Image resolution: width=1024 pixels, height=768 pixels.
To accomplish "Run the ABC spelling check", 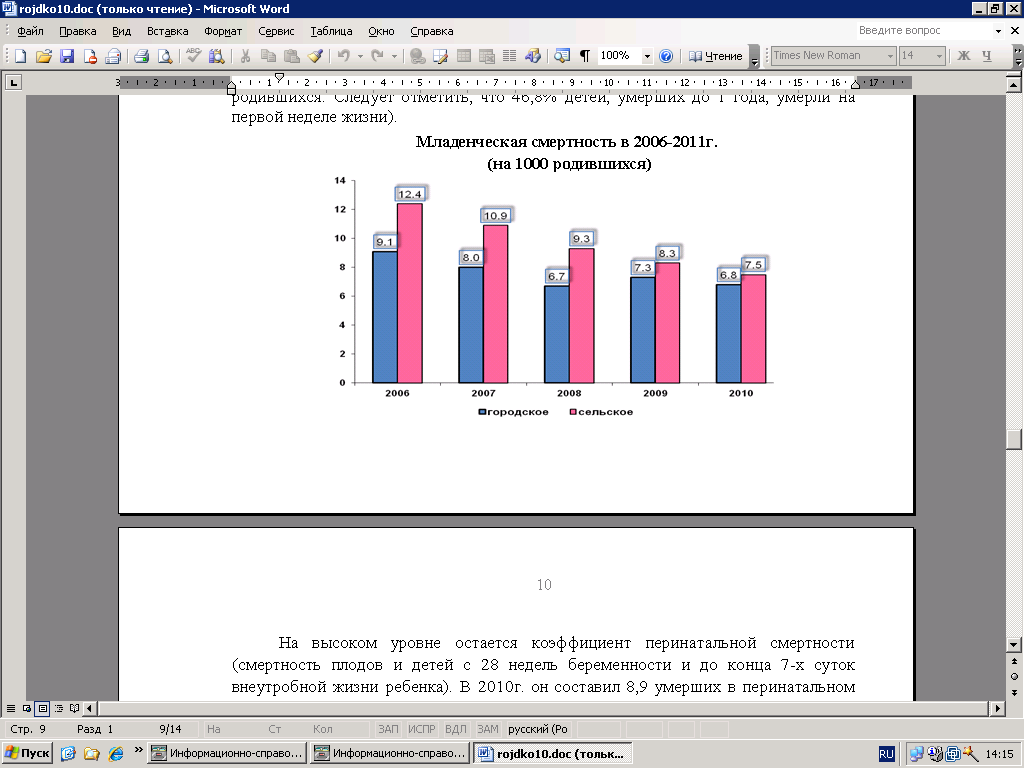I will coord(193,56).
